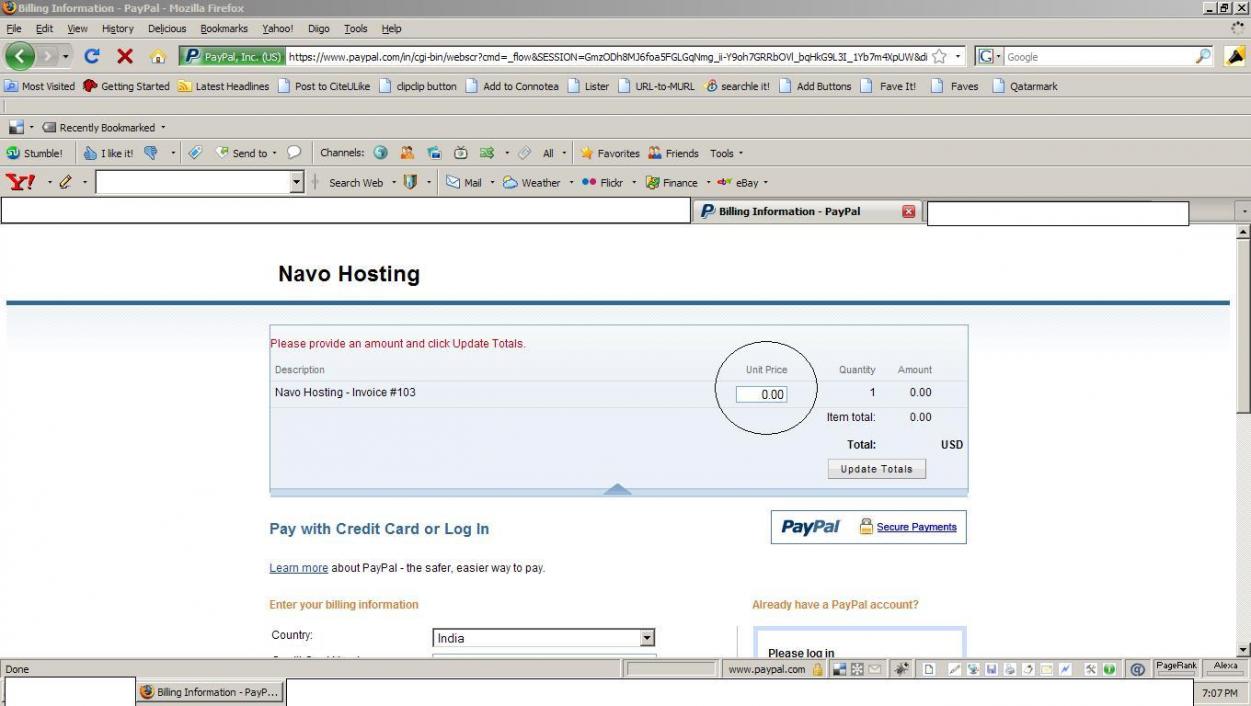The image size is (1251, 706).
Task: Open the URL history dropdown arrow
Action: pos(959,57)
